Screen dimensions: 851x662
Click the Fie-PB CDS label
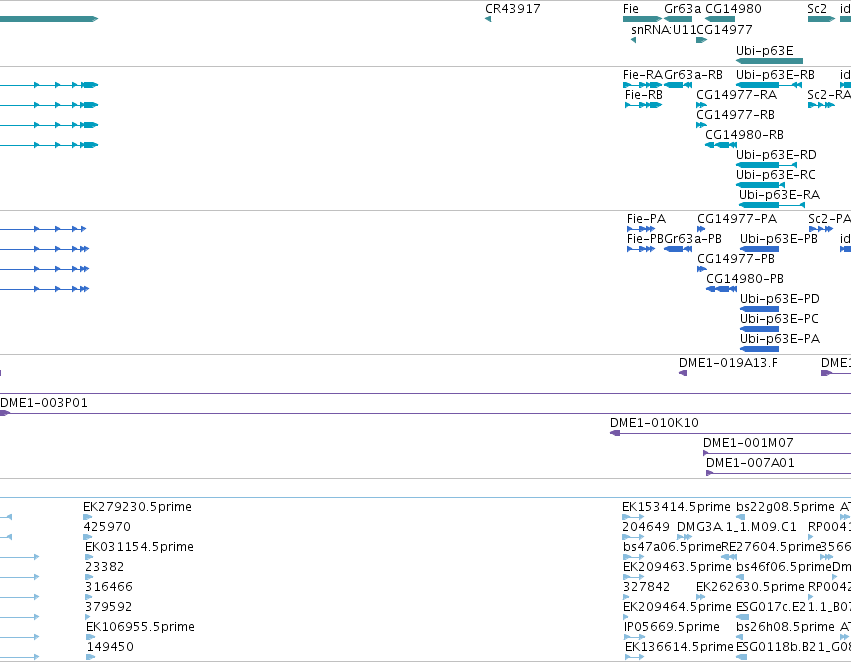click(x=645, y=239)
